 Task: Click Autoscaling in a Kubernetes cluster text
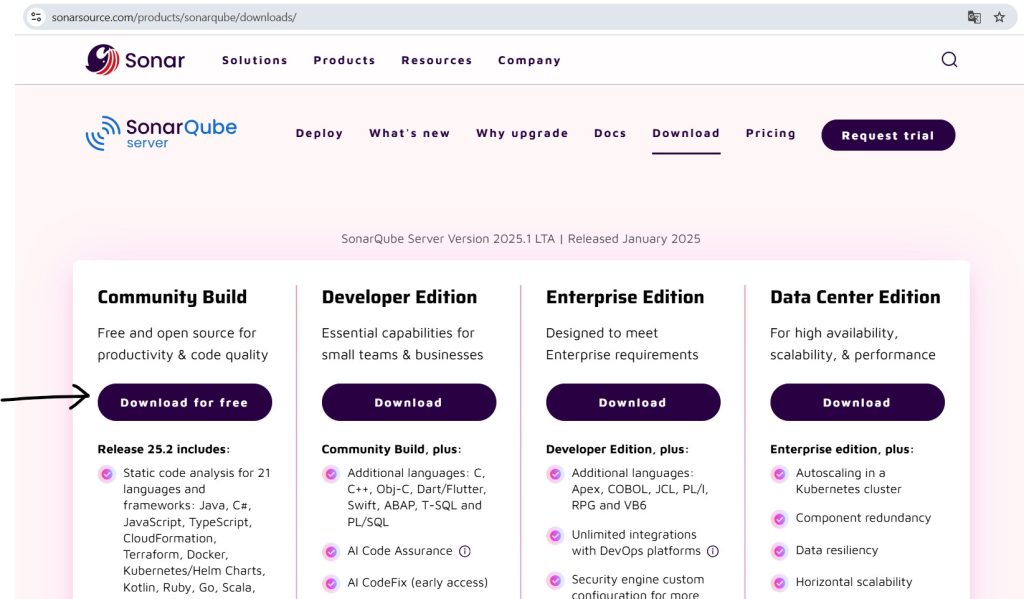click(848, 481)
